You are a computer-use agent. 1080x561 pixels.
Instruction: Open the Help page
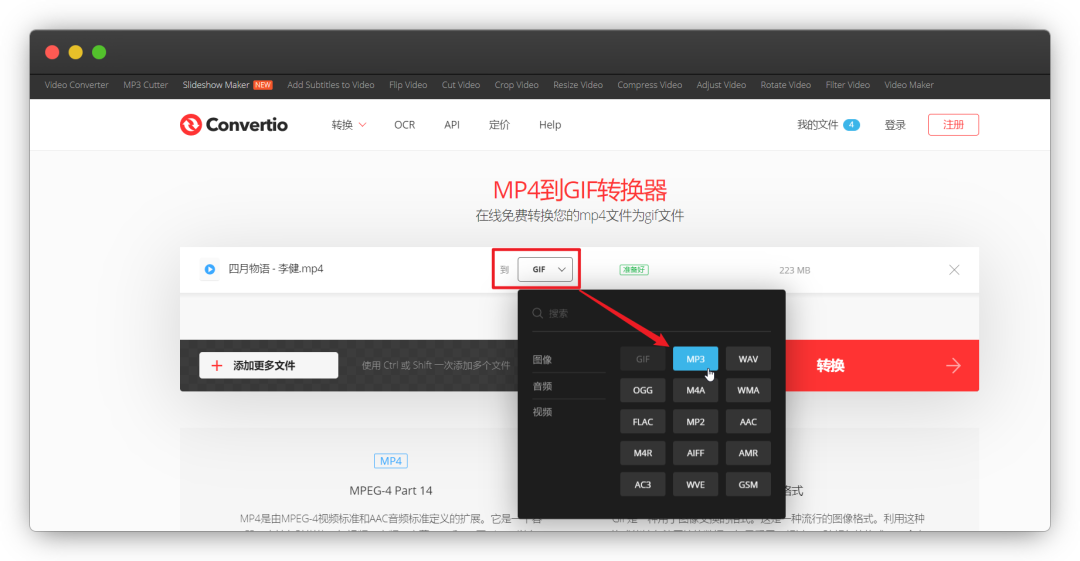pyautogui.click(x=550, y=125)
